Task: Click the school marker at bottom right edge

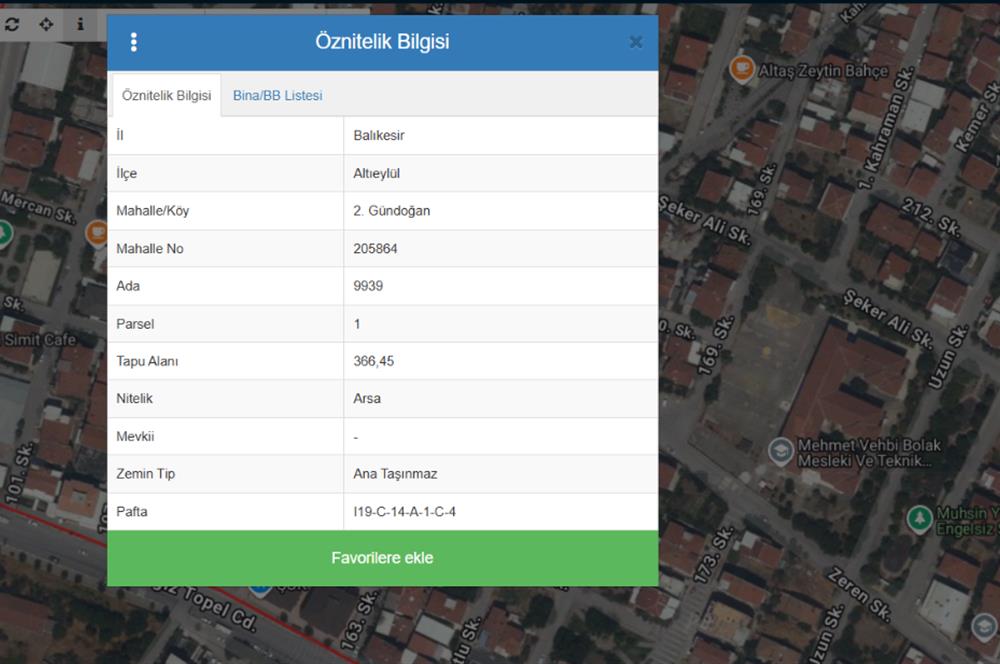Action: click(987, 627)
